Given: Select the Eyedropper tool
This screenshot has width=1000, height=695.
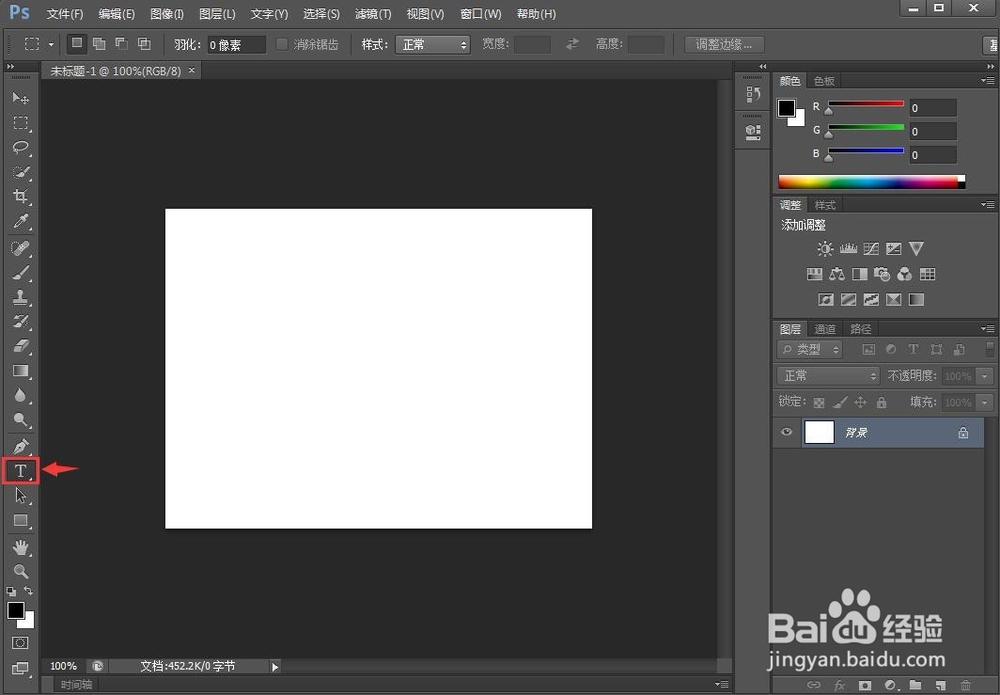Looking at the screenshot, I should coord(20,221).
